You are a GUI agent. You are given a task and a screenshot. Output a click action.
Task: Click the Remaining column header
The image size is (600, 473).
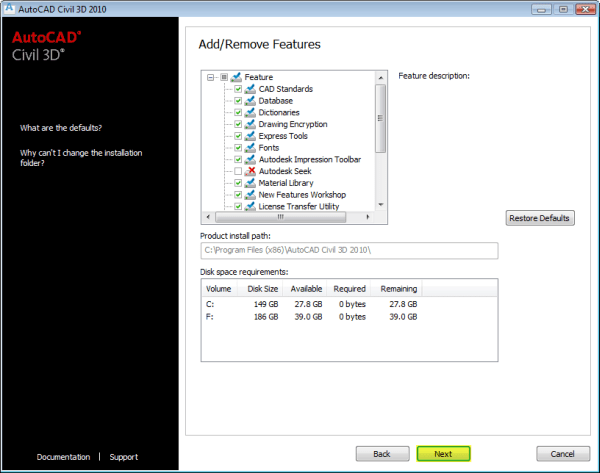coord(397,289)
